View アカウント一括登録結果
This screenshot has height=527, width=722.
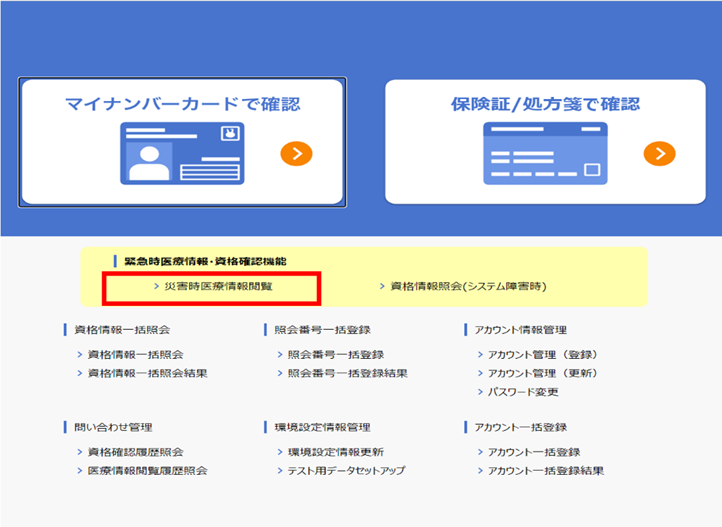(546, 471)
